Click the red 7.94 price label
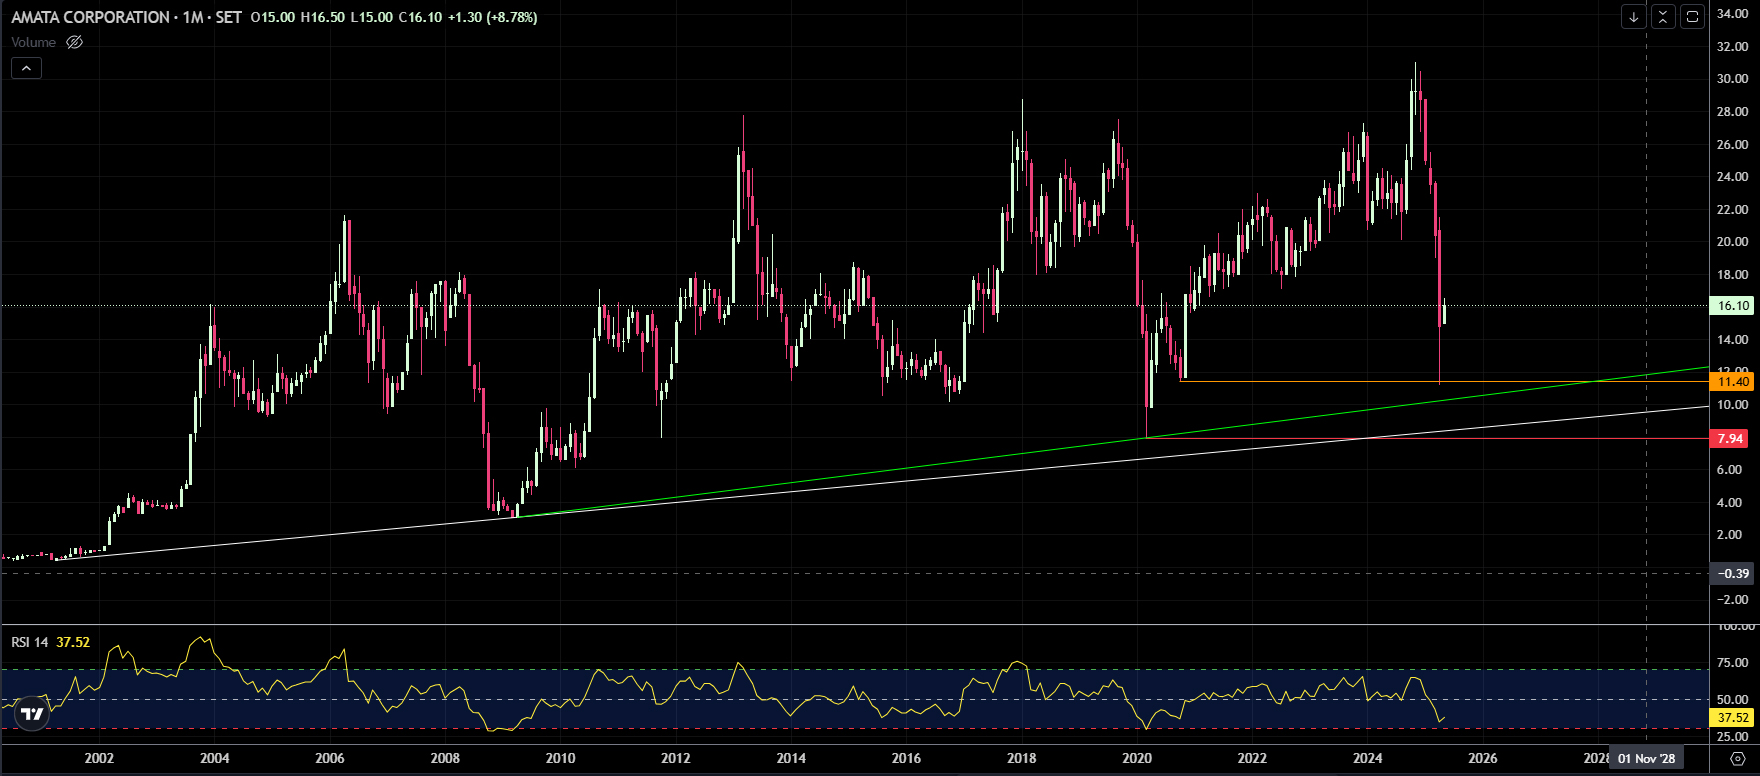This screenshot has height=776, width=1760. tap(1731, 438)
